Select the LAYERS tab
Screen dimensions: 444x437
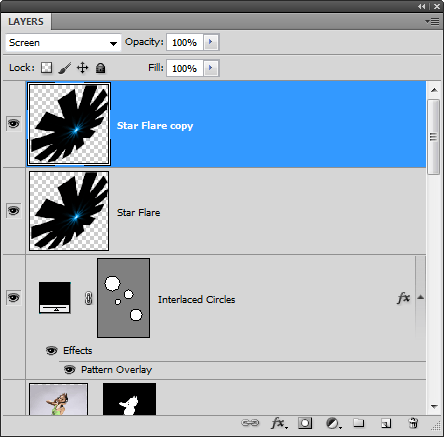tap(26, 22)
